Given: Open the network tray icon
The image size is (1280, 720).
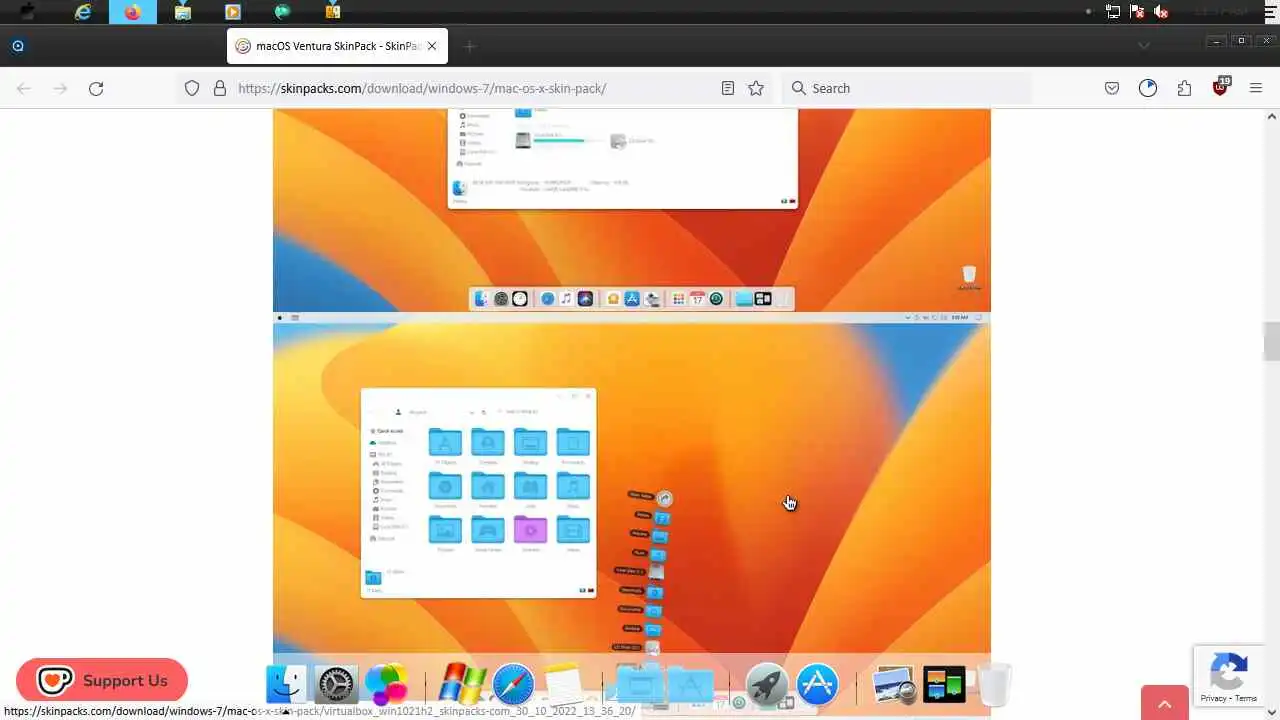Looking at the screenshot, I should click(1113, 12).
